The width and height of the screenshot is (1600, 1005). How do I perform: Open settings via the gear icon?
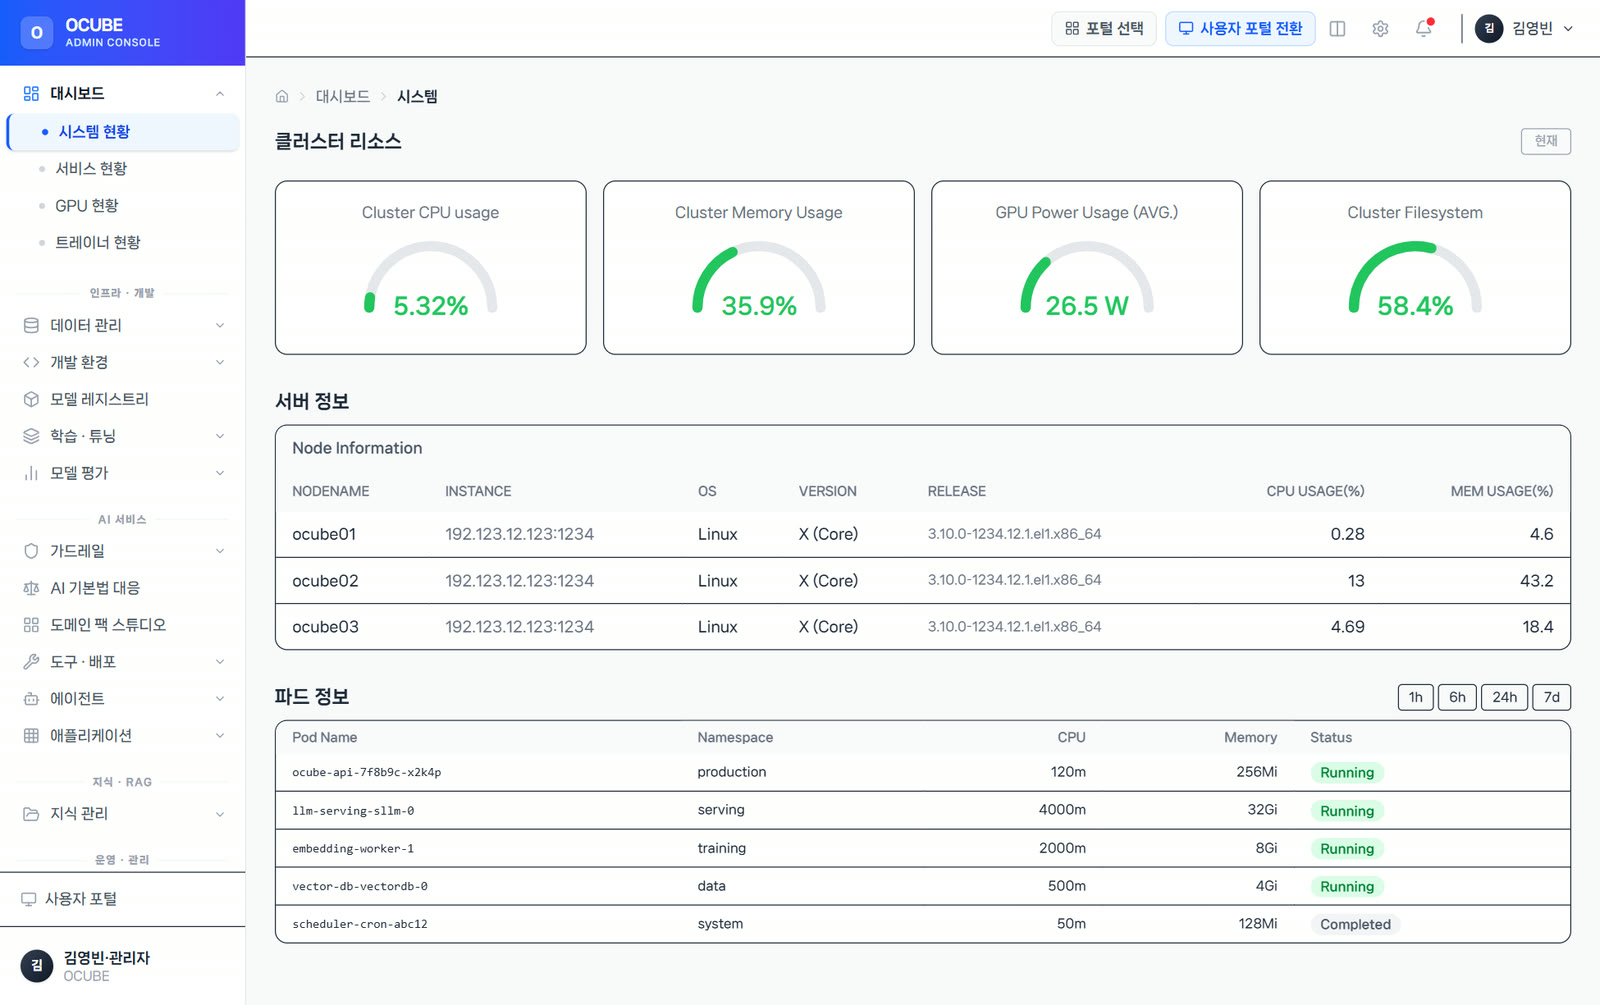tap(1380, 28)
